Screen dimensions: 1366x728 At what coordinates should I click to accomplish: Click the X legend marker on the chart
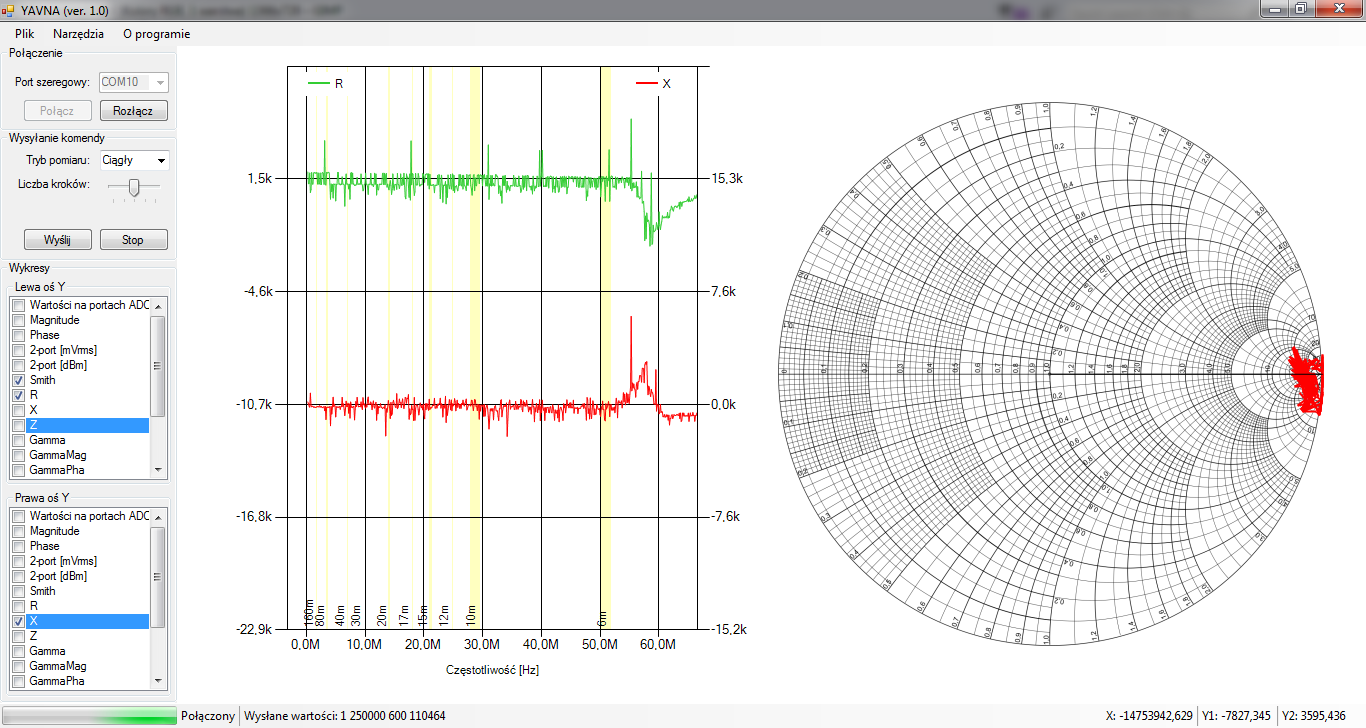pos(646,84)
